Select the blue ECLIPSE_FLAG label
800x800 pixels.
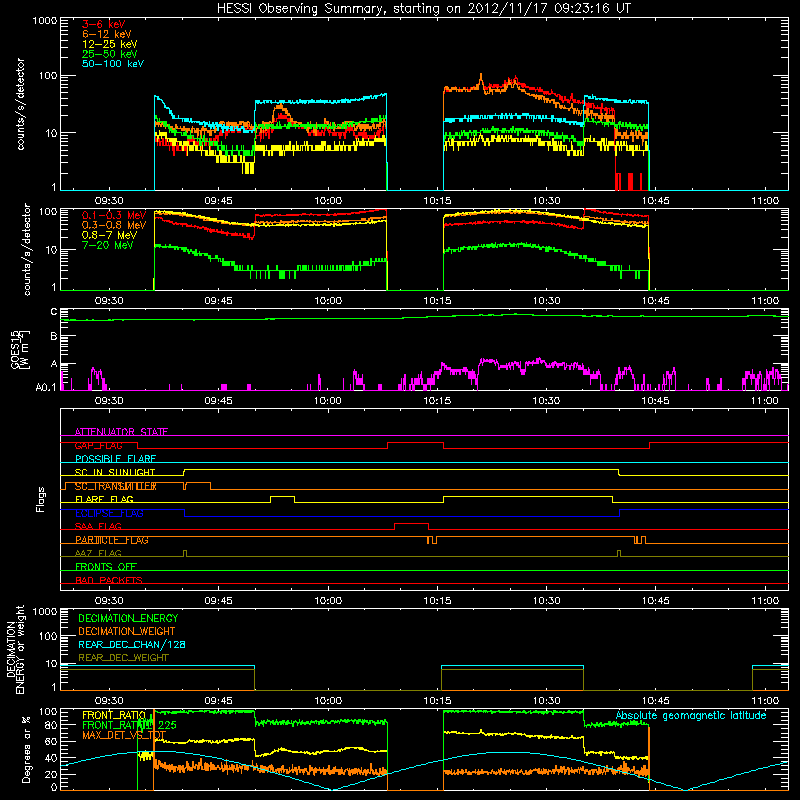109,513
